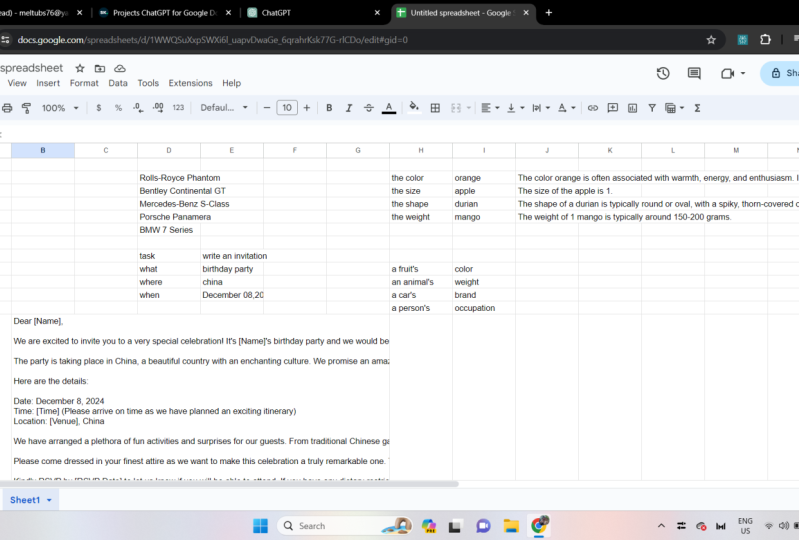Click the insert chart icon
The image size is (799, 540).
[632, 108]
